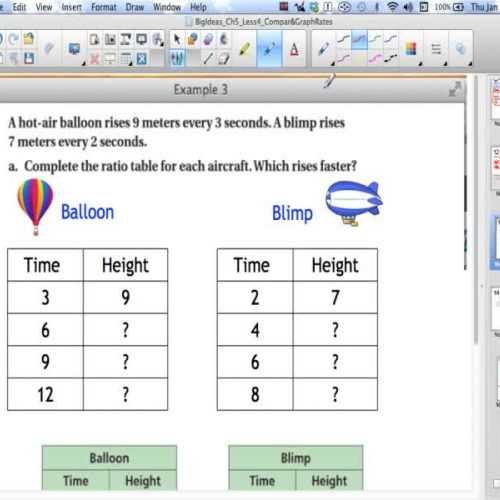This screenshot has height=500, width=500.
Task: Click the battery 100% indicator
Action: click(449, 7)
